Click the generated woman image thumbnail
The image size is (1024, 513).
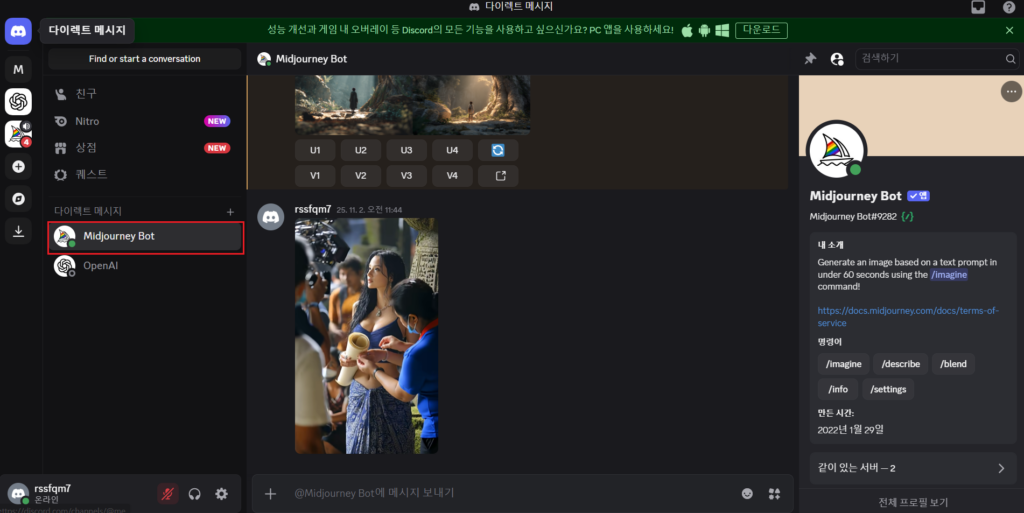coord(366,335)
